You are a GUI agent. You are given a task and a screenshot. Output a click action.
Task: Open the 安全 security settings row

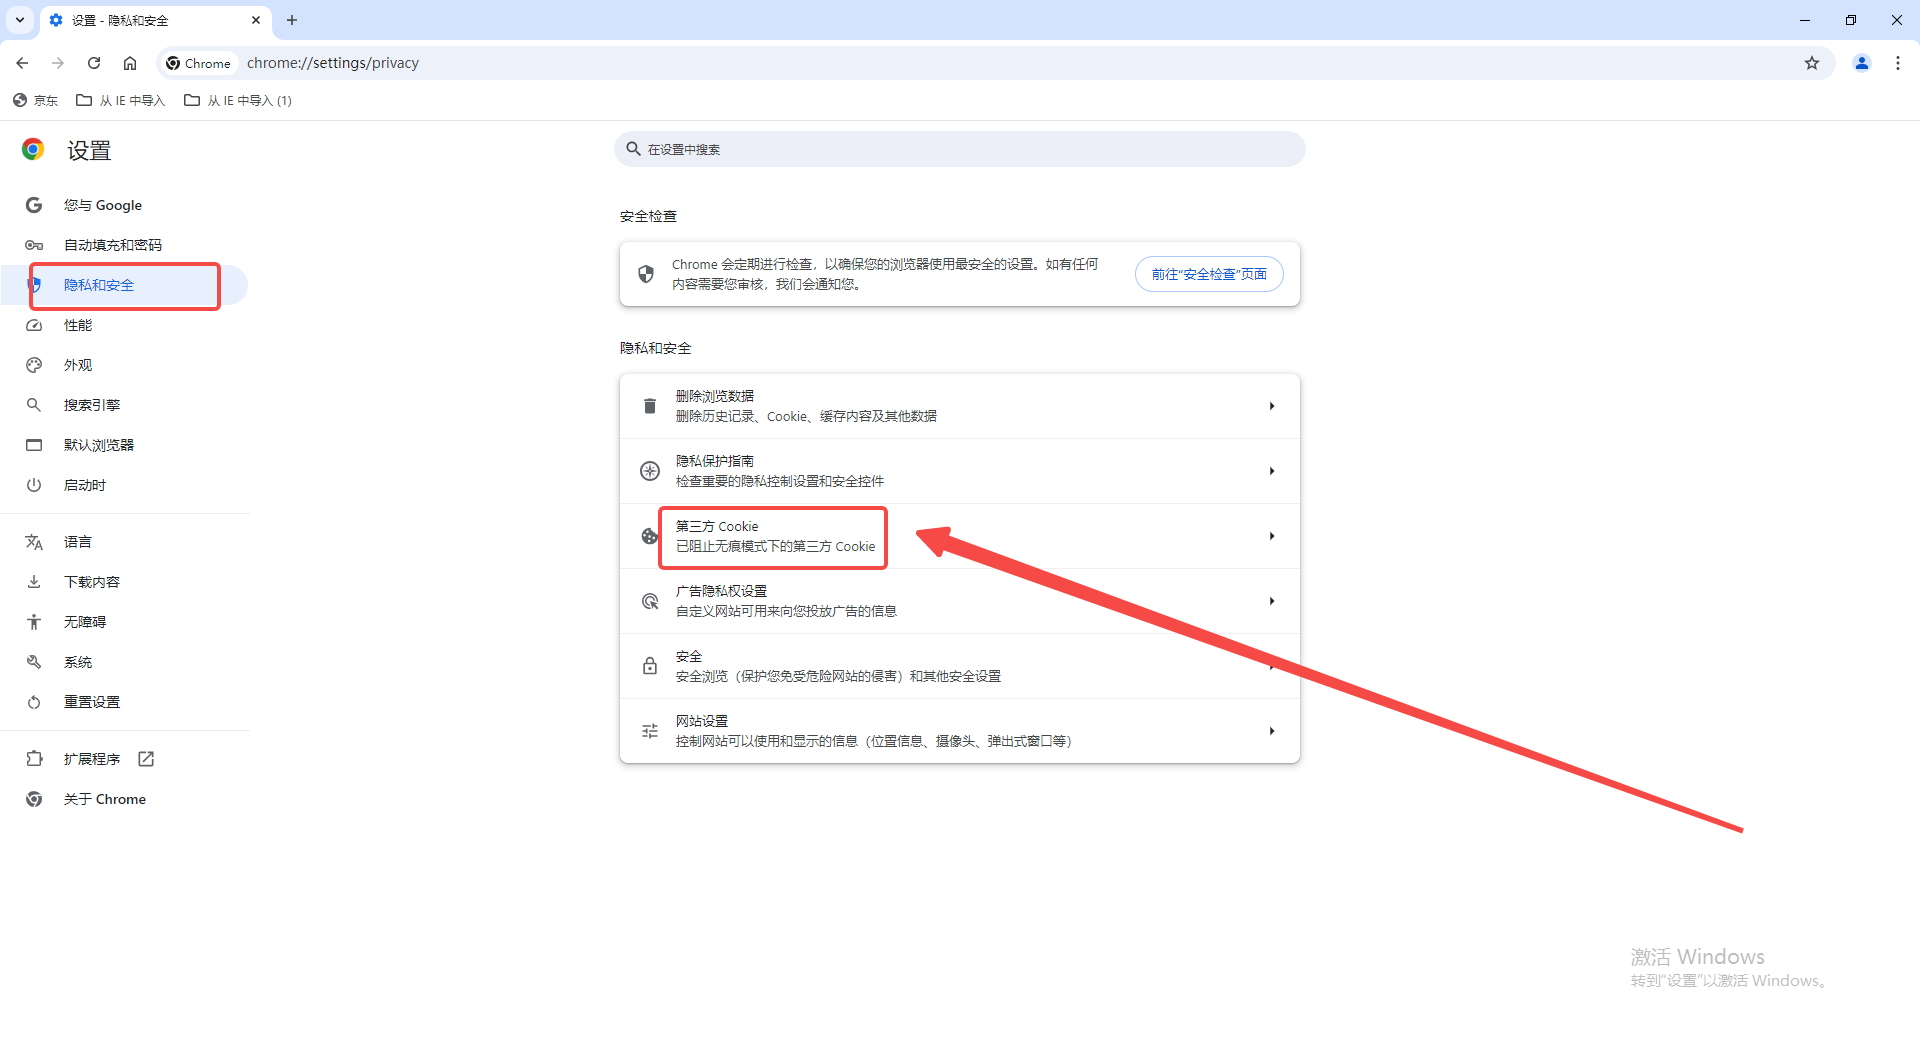[960, 666]
